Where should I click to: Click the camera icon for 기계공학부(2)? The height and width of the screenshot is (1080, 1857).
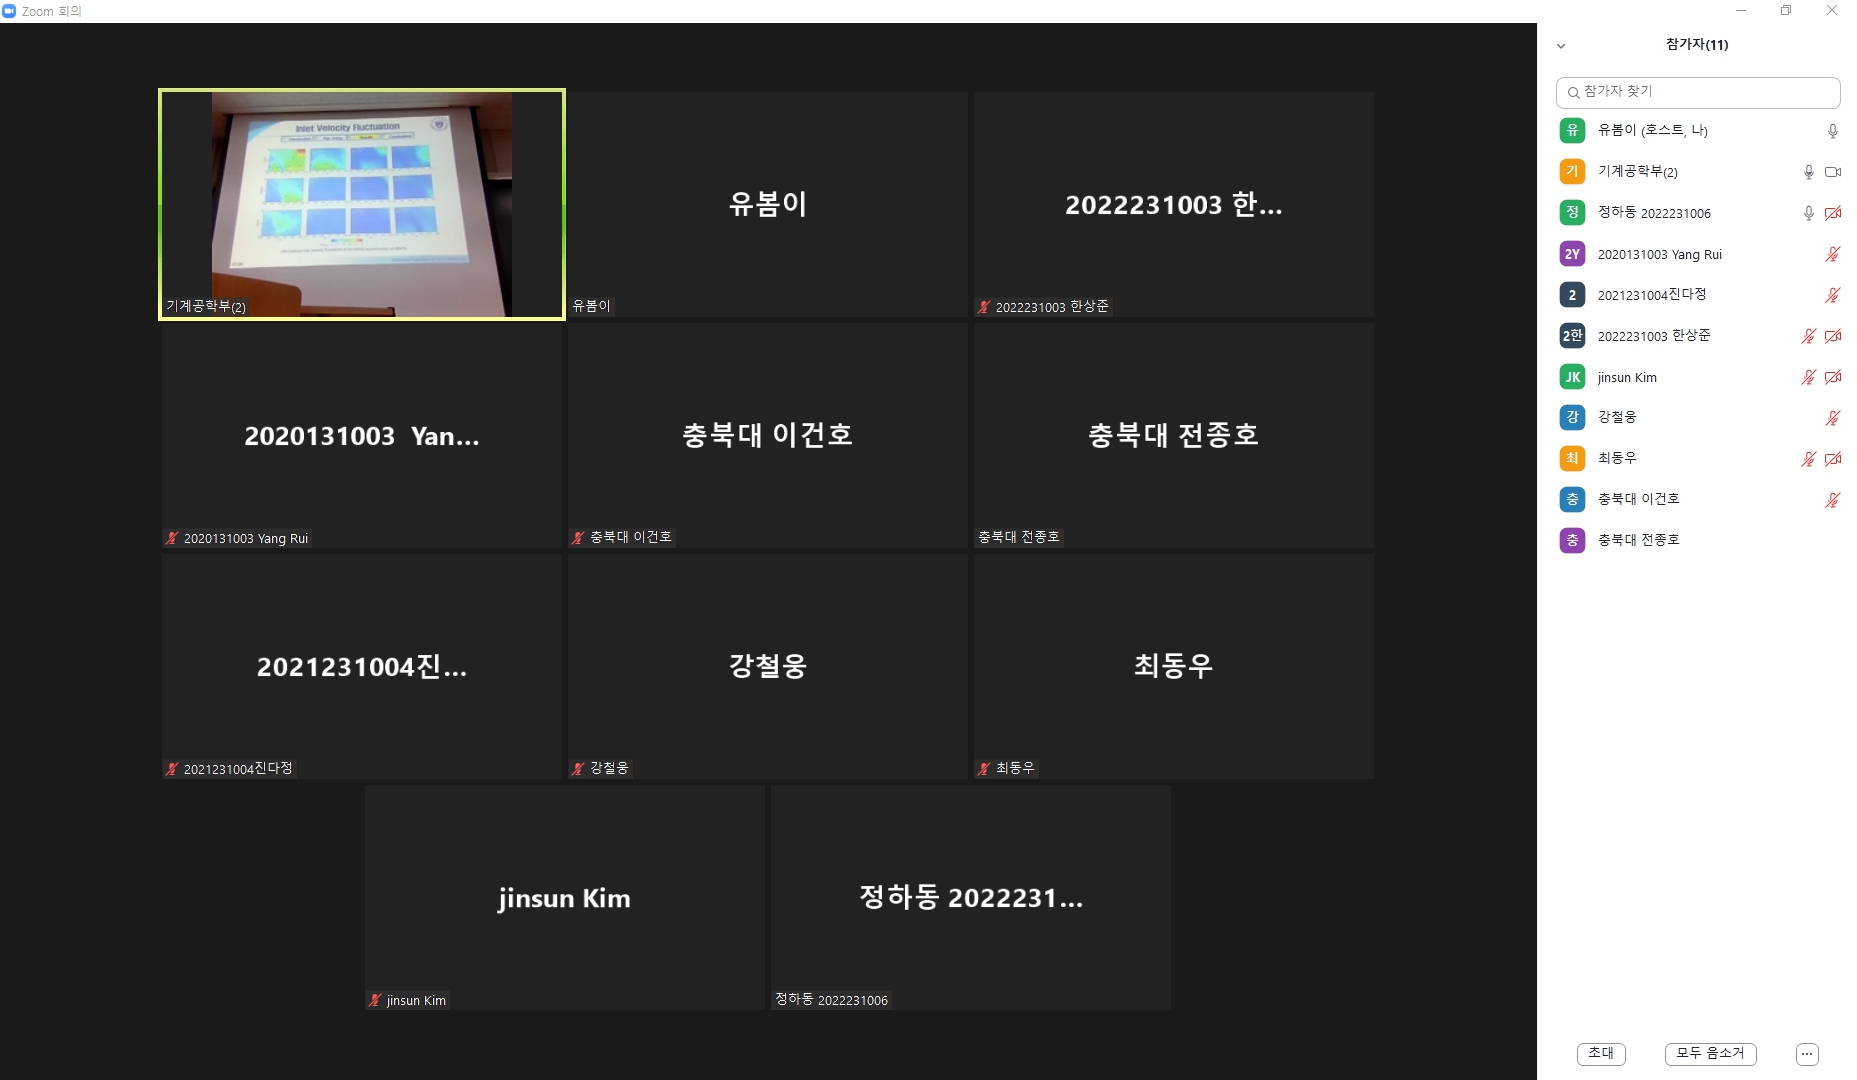[x=1832, y=172]
